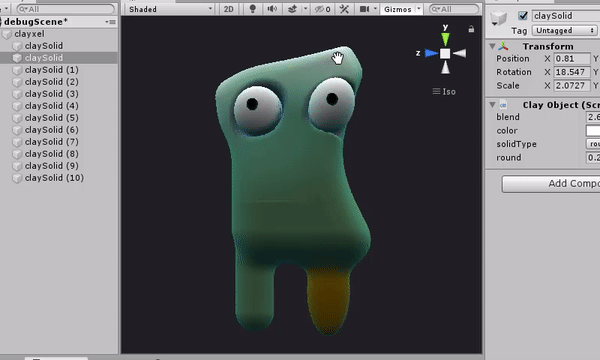Open the solidType dropdown
Screen dimensions: 600x360
click(x=593, y=144)
